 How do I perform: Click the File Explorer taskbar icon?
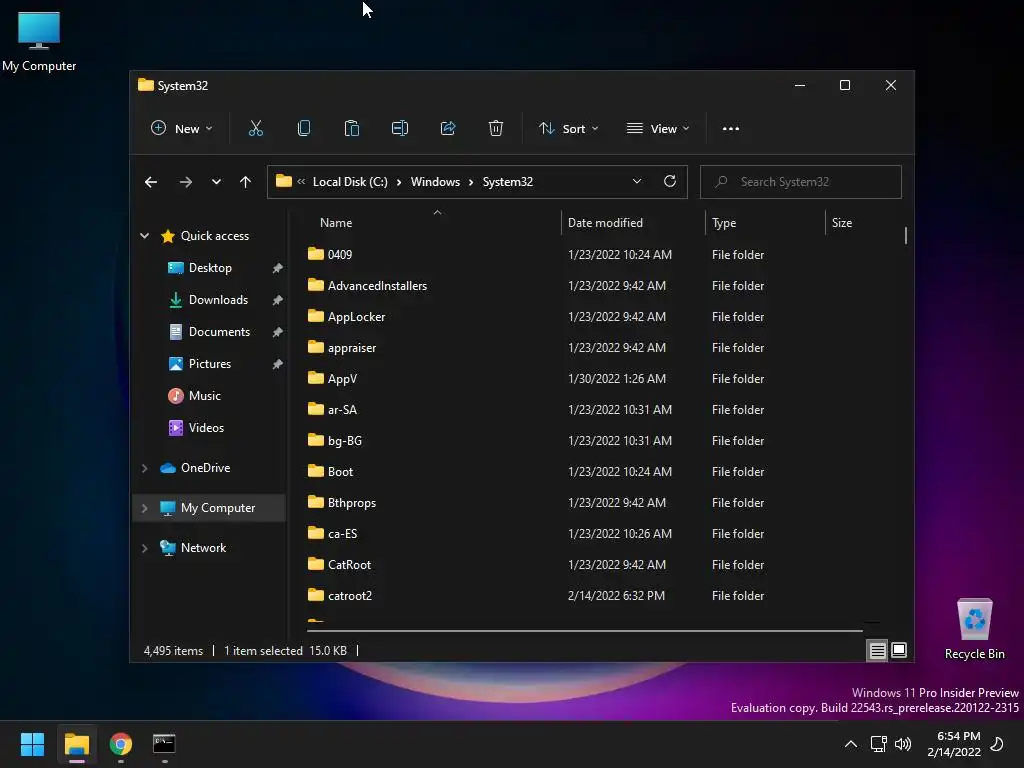point(76,744)
